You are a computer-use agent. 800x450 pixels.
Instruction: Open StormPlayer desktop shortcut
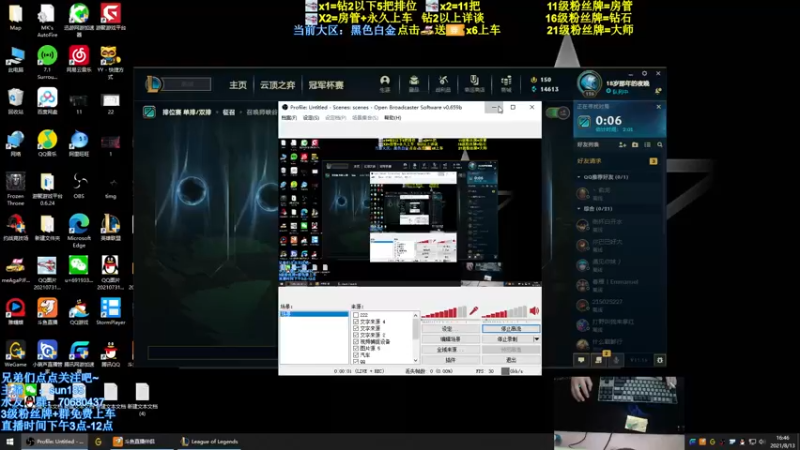pos(110,312)
